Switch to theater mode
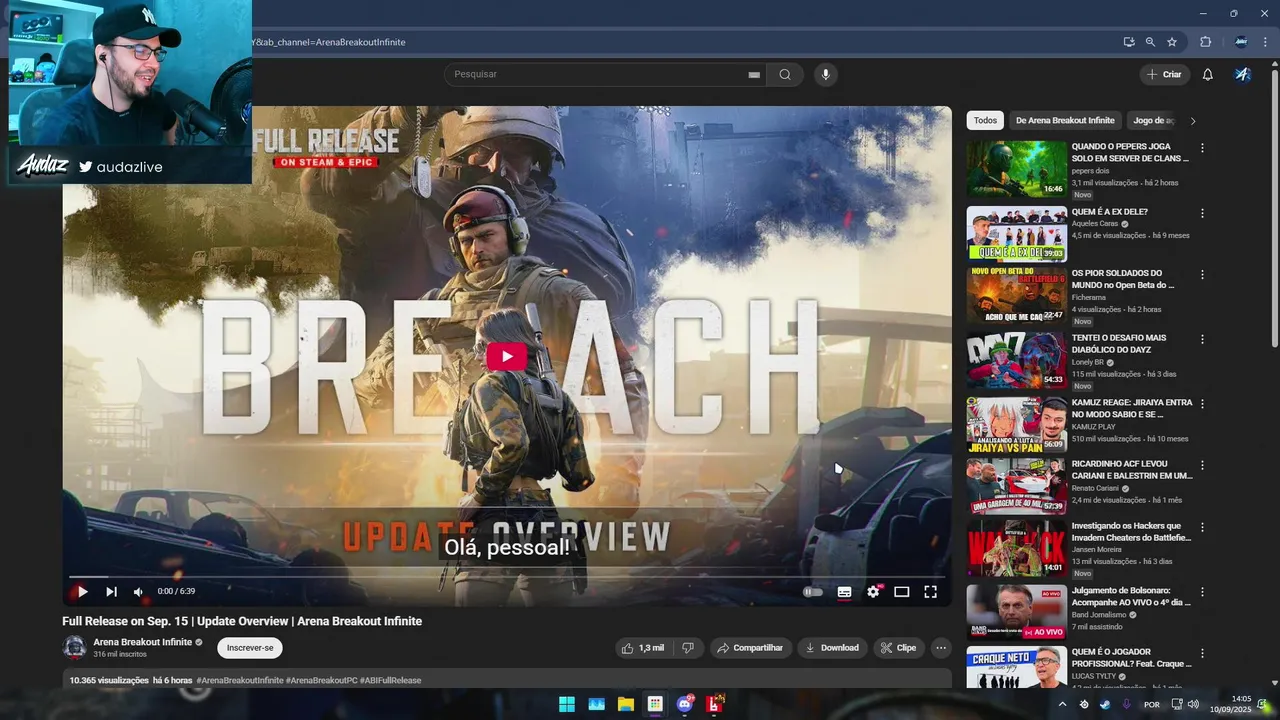 [901, 592]
